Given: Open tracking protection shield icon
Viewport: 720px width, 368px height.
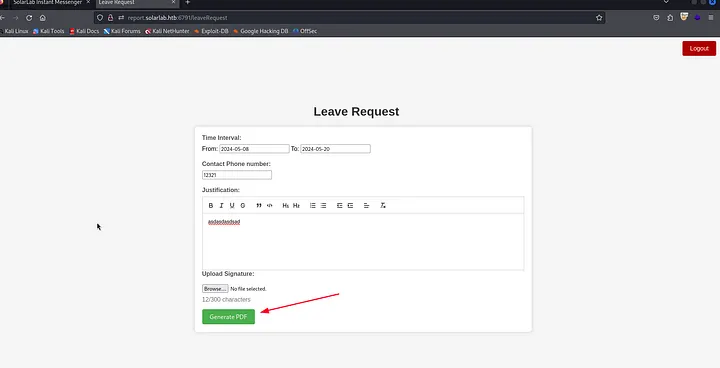Looking at the screenshot, I should pos(100,17).
